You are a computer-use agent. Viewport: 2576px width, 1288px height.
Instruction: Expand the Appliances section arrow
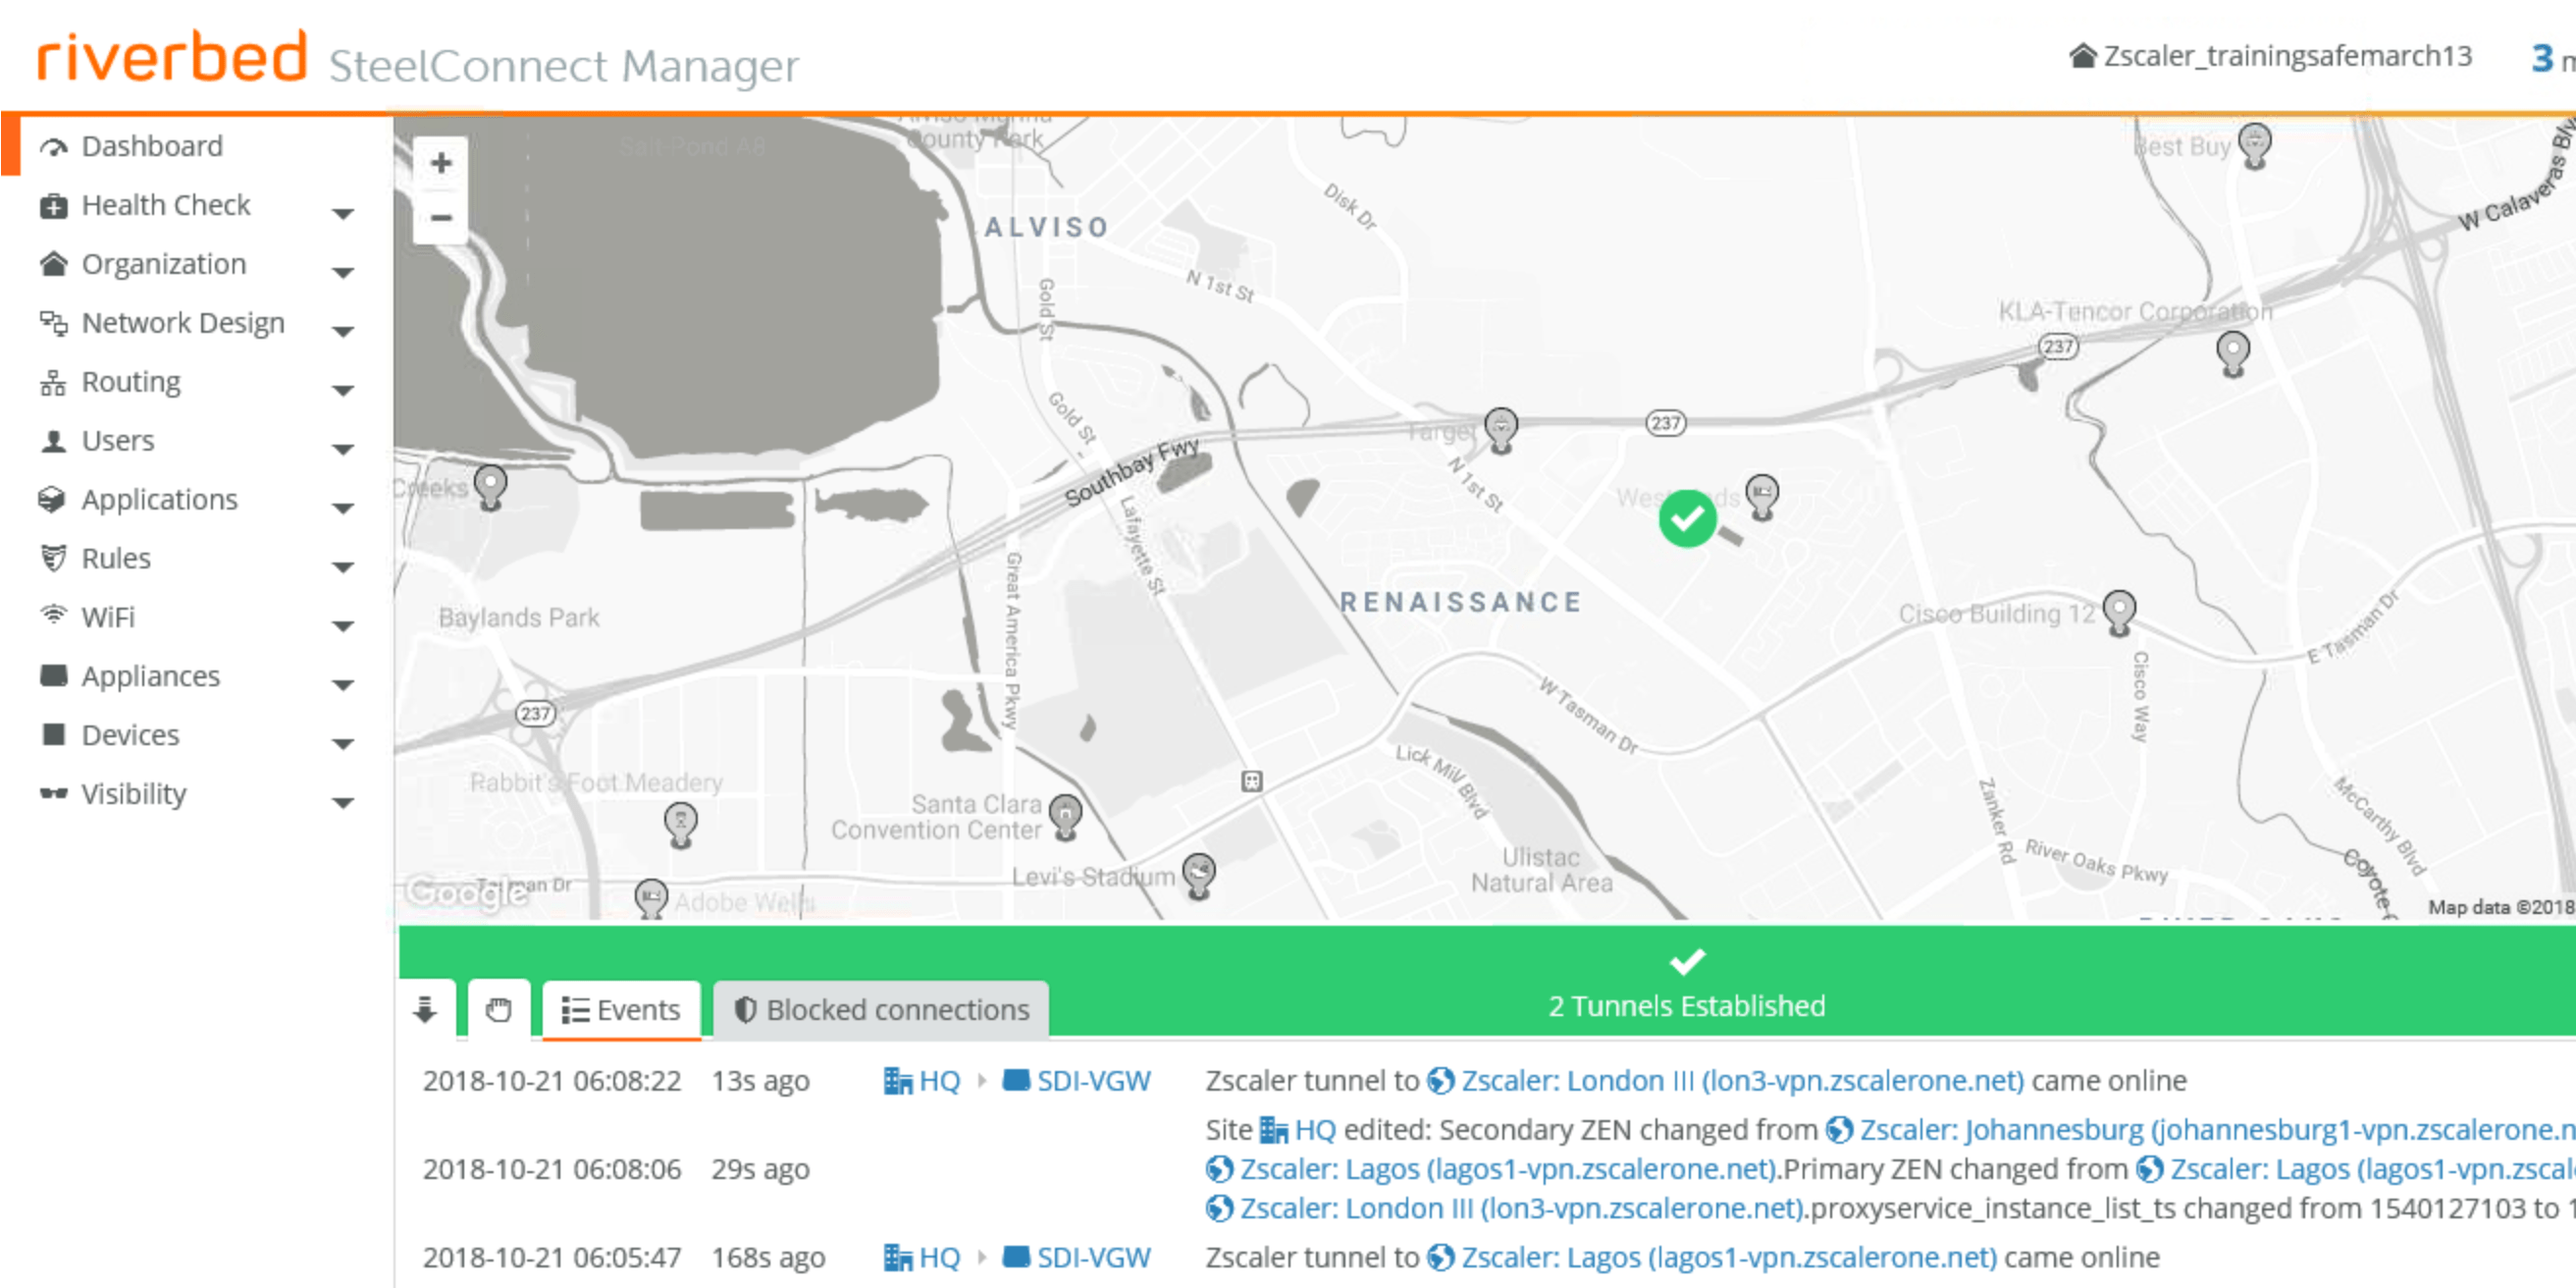click(x=343, y=685)
